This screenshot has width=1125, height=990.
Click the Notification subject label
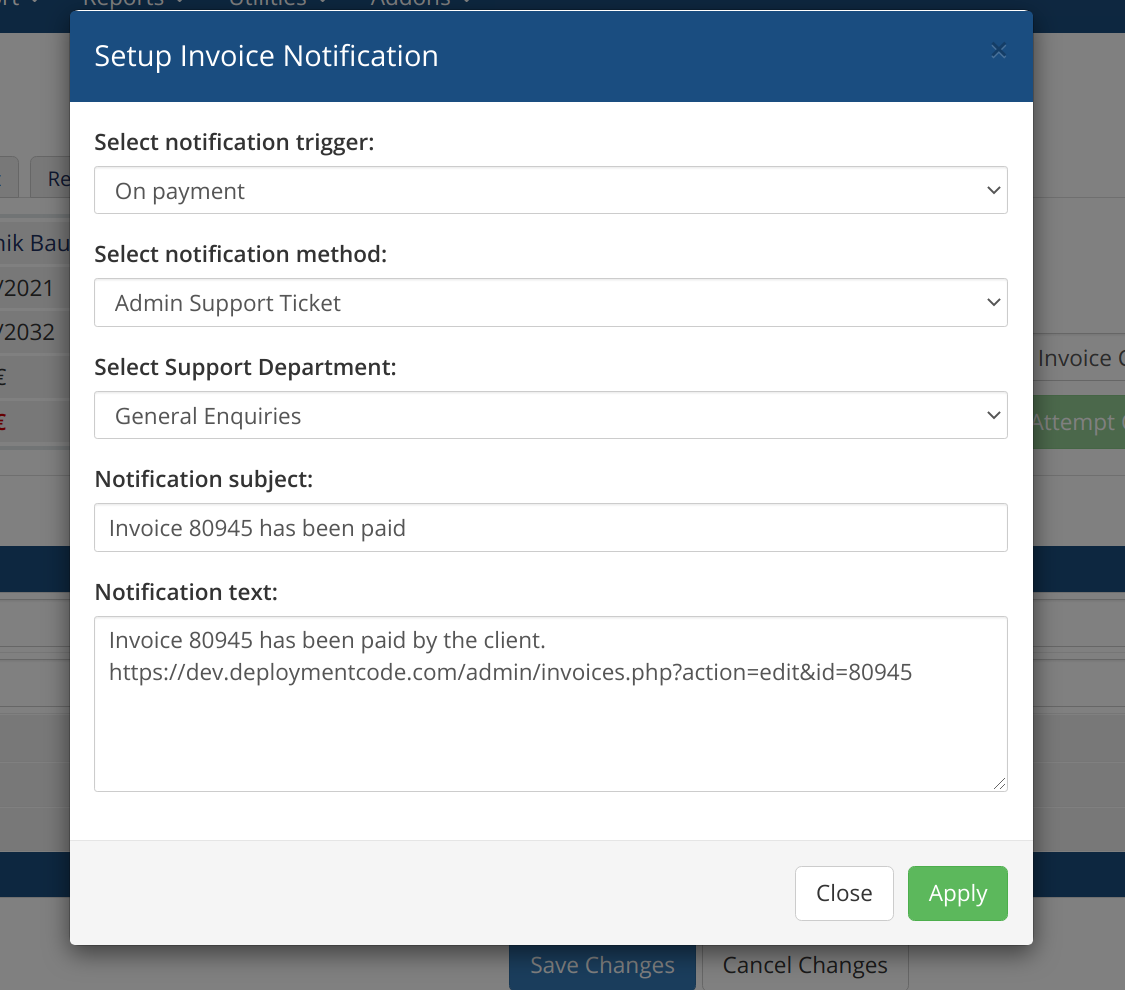click(x=204, y=479)
